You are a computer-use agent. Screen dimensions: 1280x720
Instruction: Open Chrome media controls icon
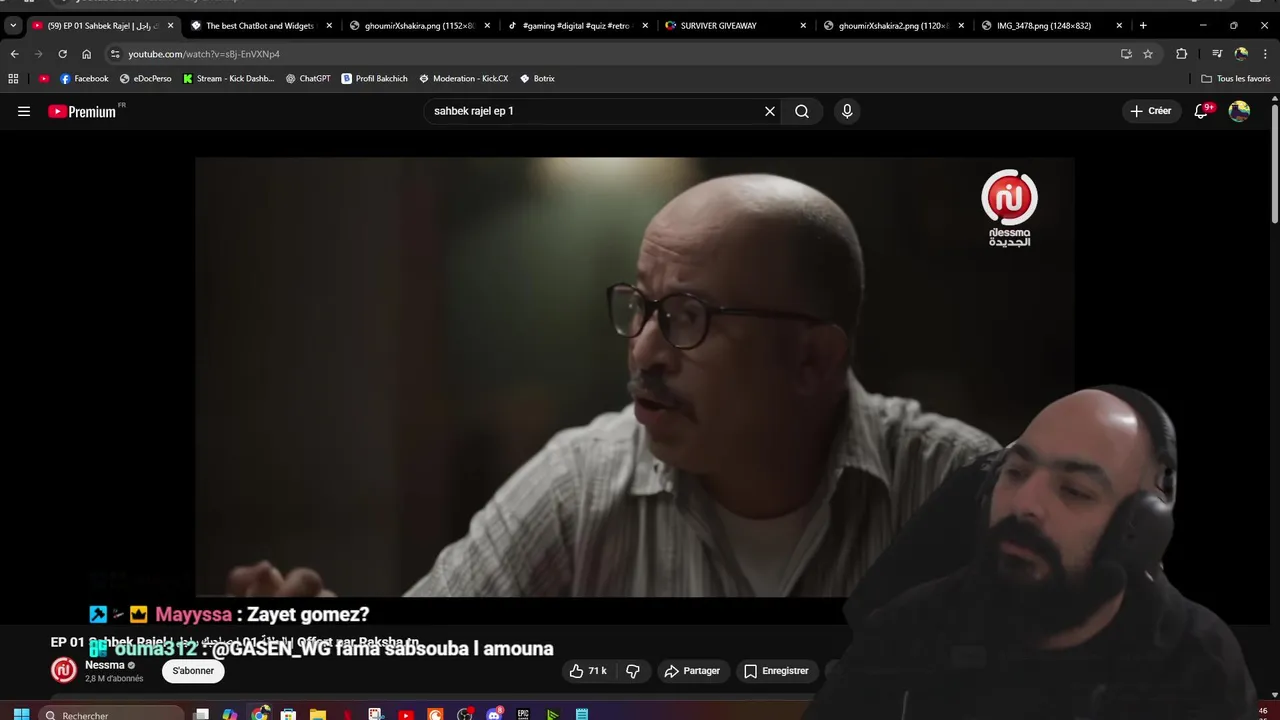click(x=1217, y=54)
